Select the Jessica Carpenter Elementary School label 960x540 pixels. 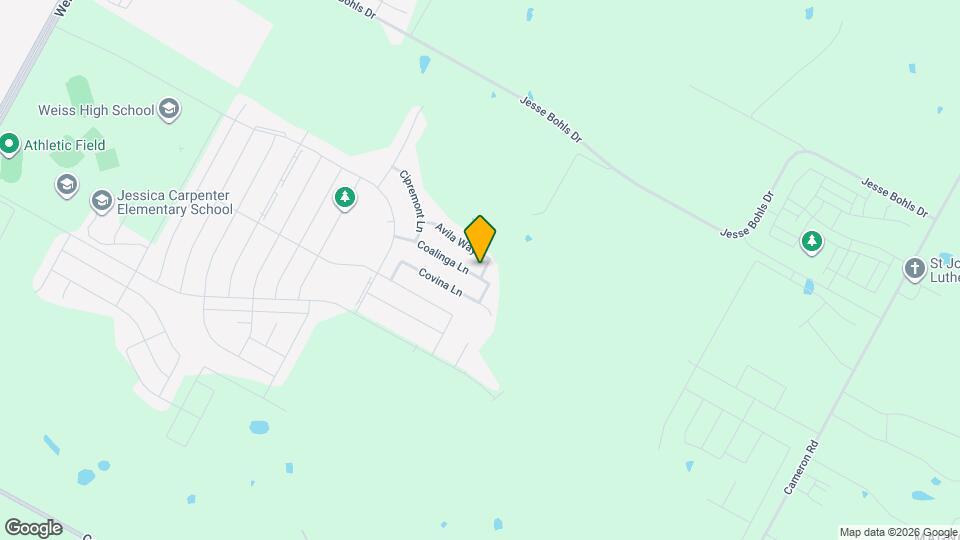(x=175, y=203)
